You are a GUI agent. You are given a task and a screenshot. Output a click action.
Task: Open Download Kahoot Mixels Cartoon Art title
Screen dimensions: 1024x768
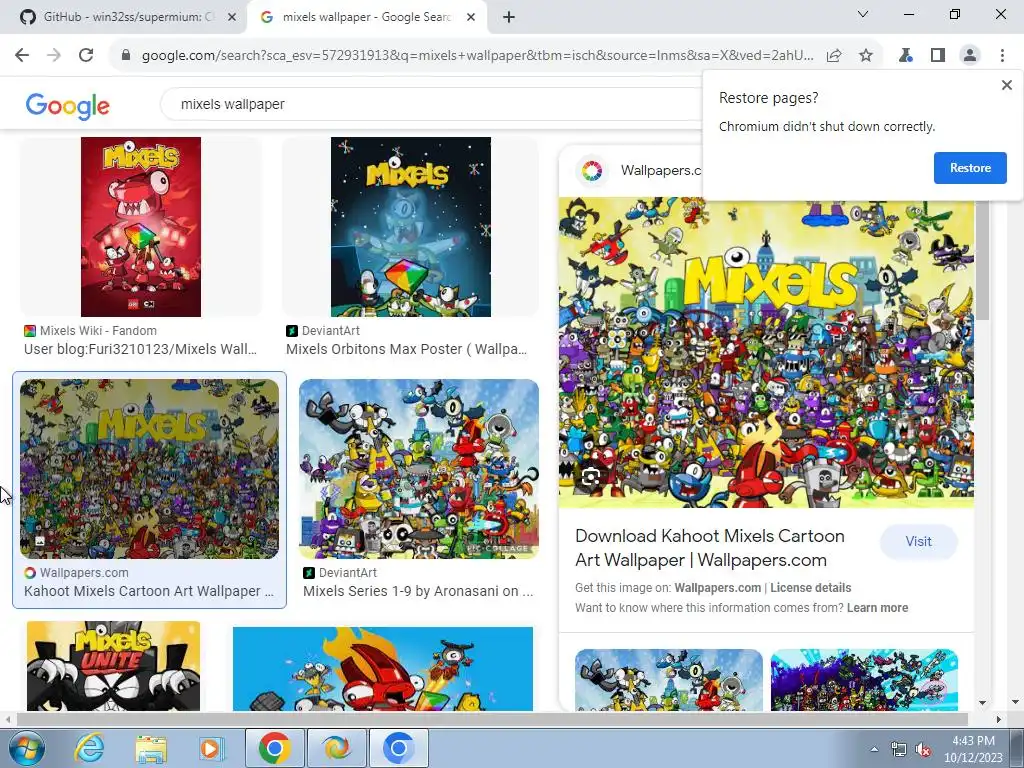(710, 548)
